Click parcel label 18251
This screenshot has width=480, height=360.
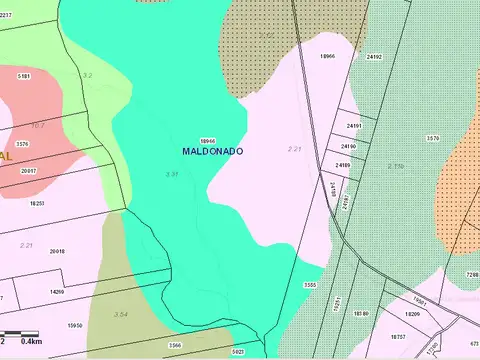[37, 203]
